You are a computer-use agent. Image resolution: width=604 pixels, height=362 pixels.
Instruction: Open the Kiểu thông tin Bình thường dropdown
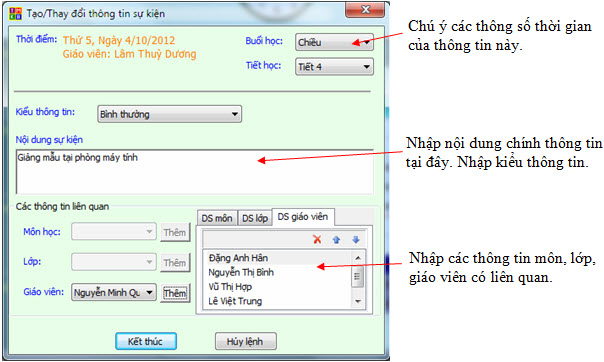(169, 114)
